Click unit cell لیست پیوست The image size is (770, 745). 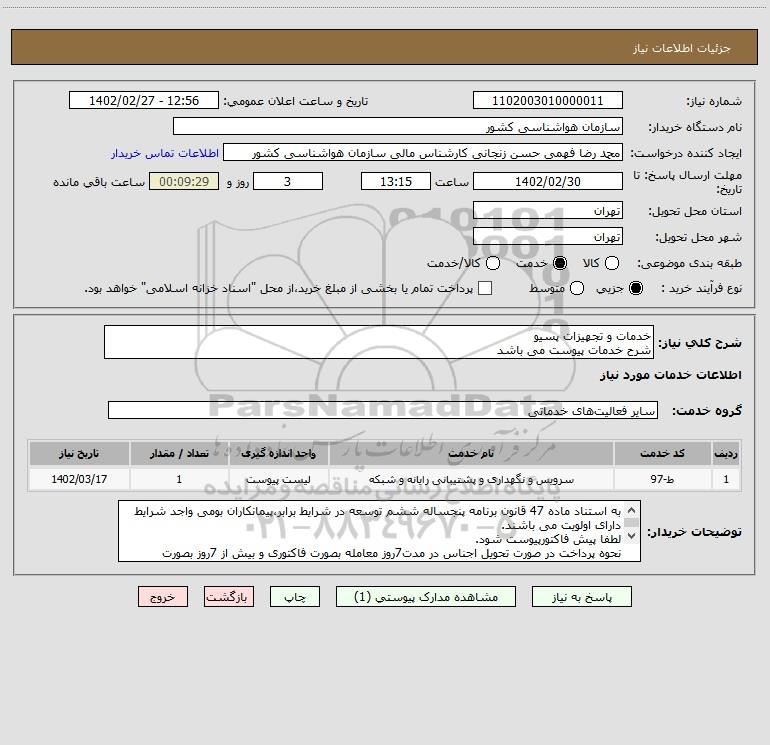[278, 479]
